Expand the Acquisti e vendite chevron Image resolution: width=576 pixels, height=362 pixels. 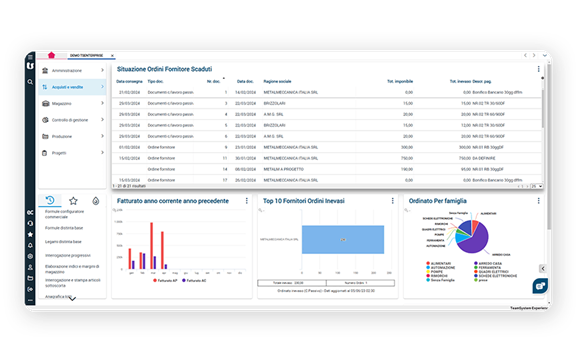click(x=102, y=87)
